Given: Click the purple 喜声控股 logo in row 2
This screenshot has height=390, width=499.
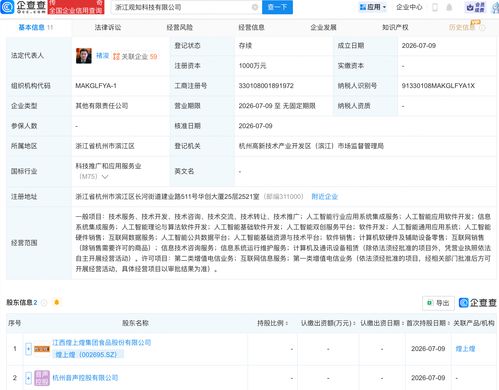Looking at the screenshot, I should (x=42, y=378).
